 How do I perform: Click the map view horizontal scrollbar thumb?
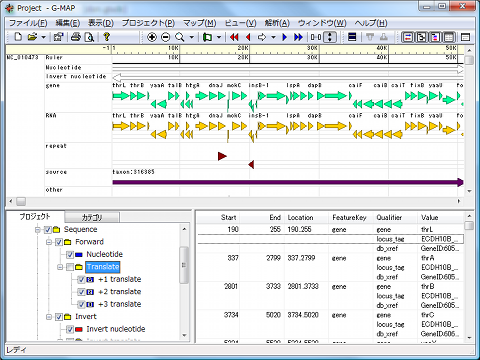pos(21,201)
